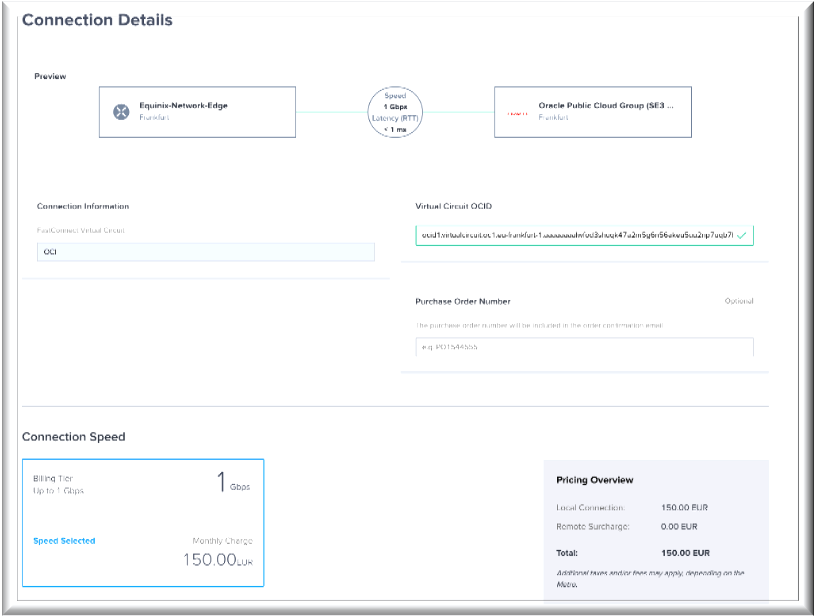
Task: Click the Oracle logo icon
Action: pos(517,114)
